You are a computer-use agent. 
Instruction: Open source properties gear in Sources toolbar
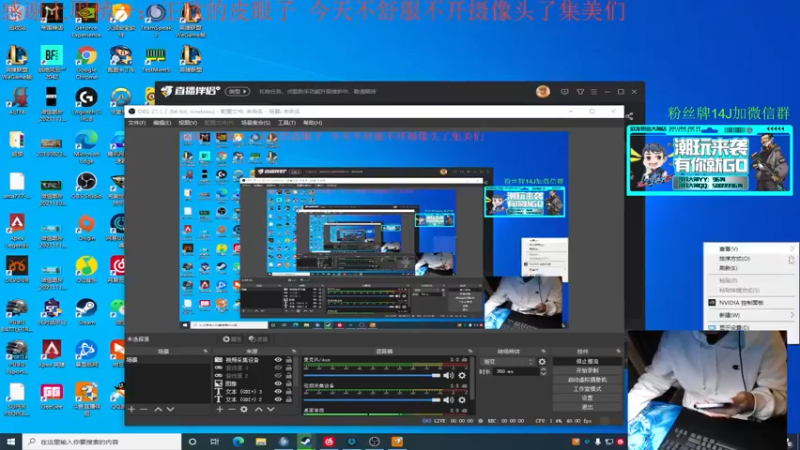[244, 409]
